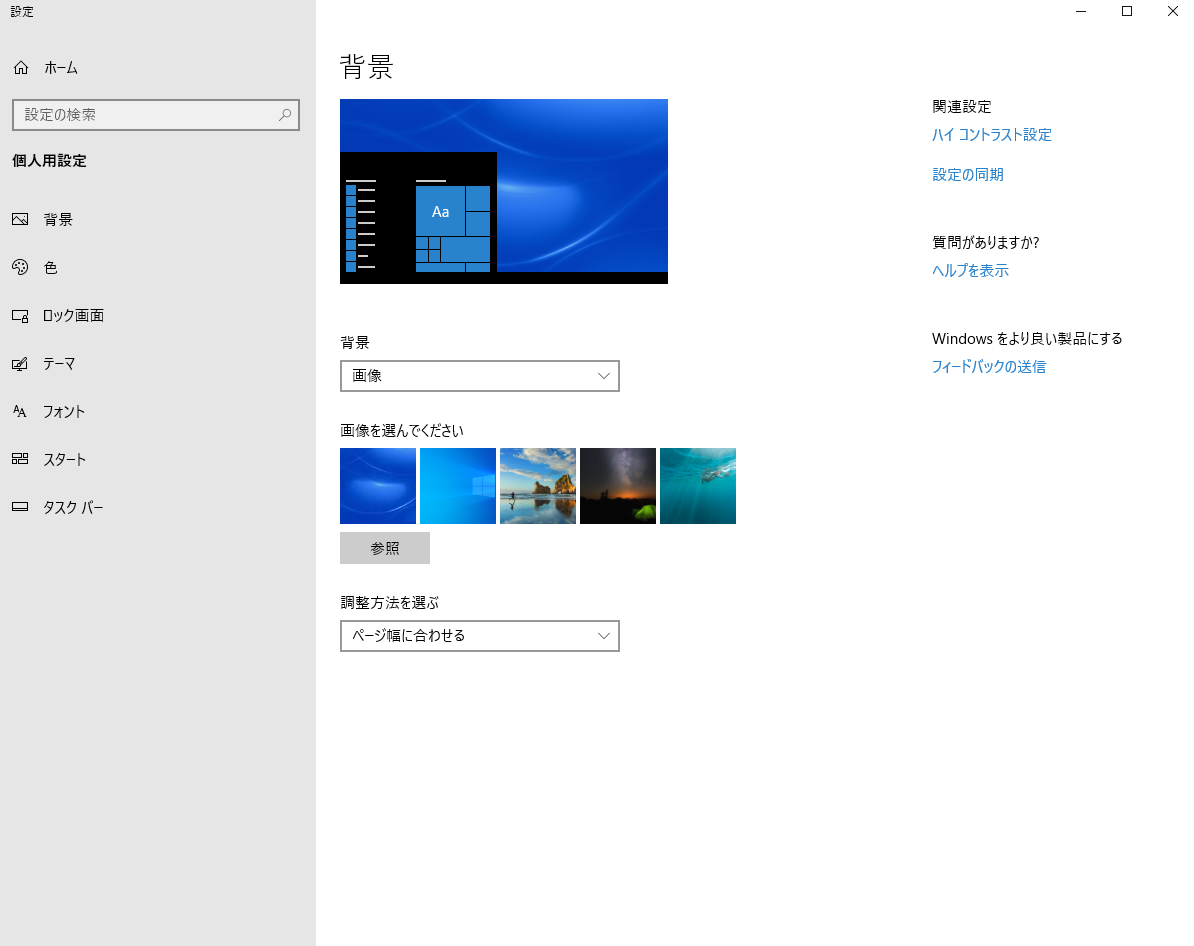
Task: Click the フォント font icon
Action: tap(20, 412)
